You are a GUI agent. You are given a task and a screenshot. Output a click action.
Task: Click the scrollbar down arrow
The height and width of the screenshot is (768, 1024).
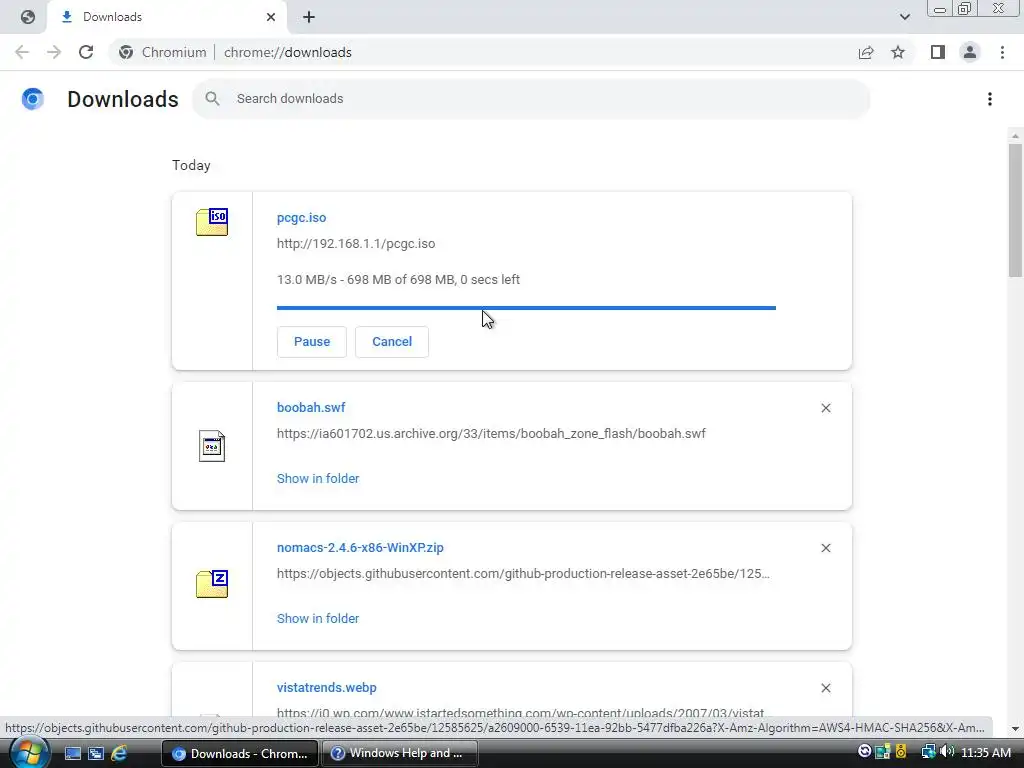pyautogui.click(x=1015, y=729)
